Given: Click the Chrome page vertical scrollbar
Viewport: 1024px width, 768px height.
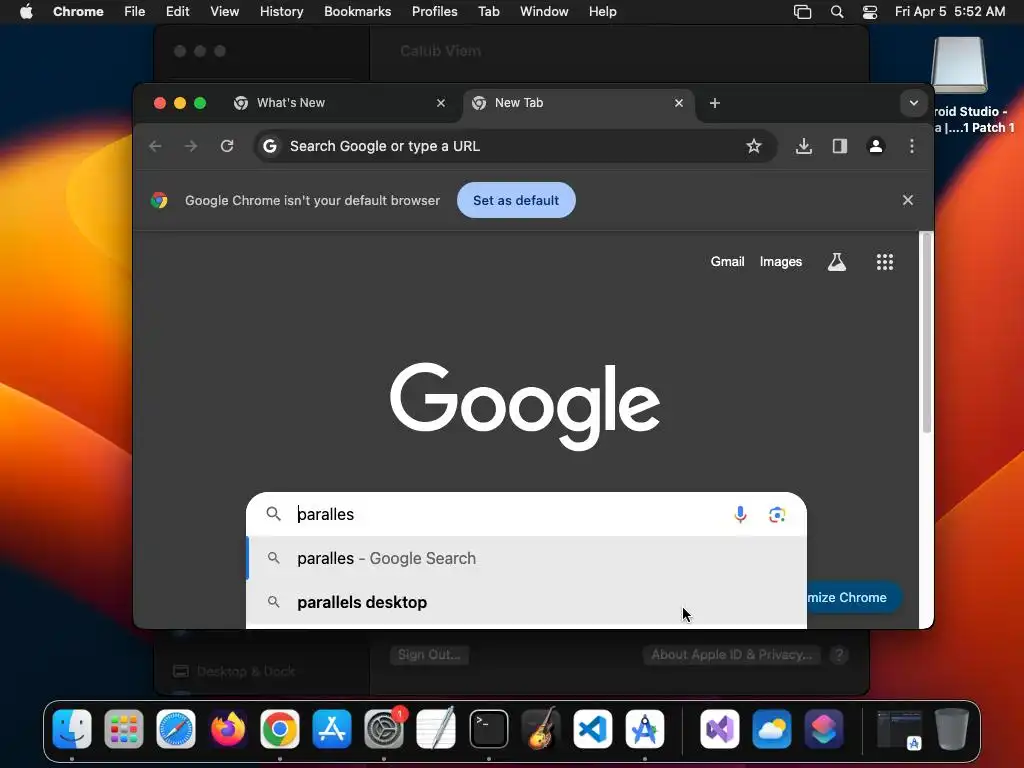Looking at the screenshot, I should coord(926,333).
